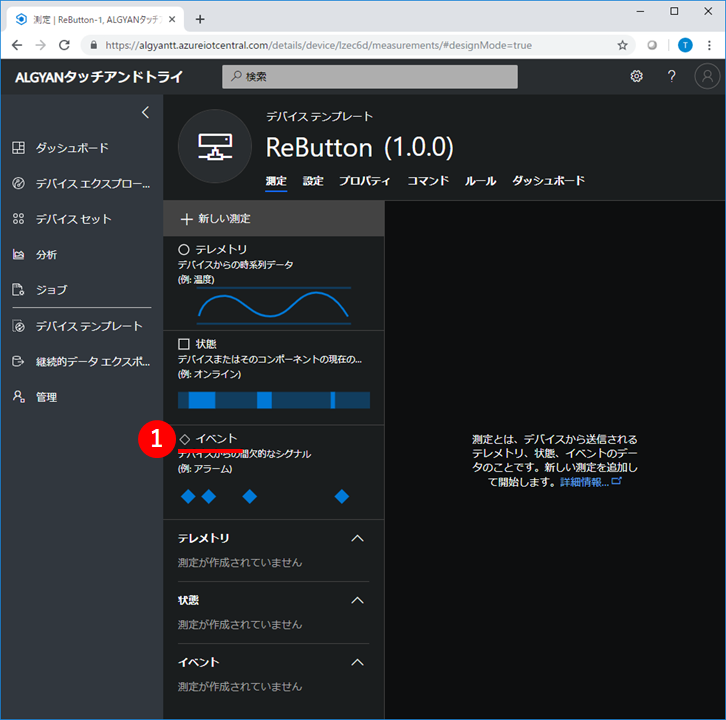Select イベント measurement type

pyautogui.click(x=274, y=472)
